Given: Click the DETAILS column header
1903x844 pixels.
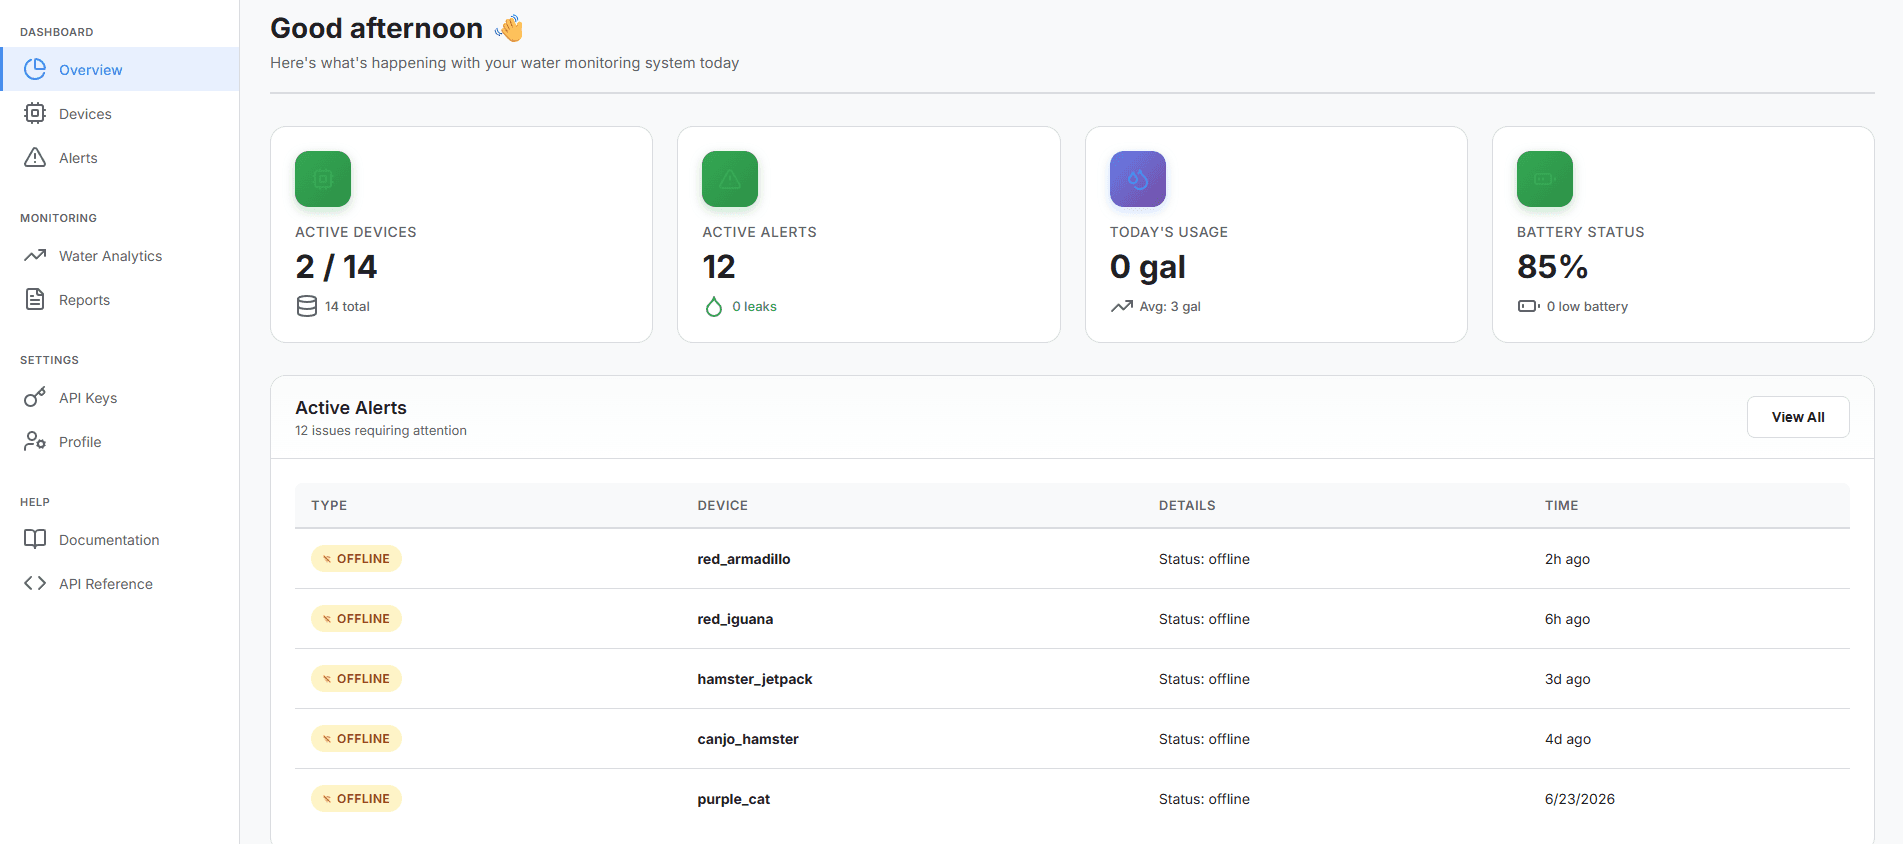Looking at the screenshot, I should click(x=1187, y=505).
